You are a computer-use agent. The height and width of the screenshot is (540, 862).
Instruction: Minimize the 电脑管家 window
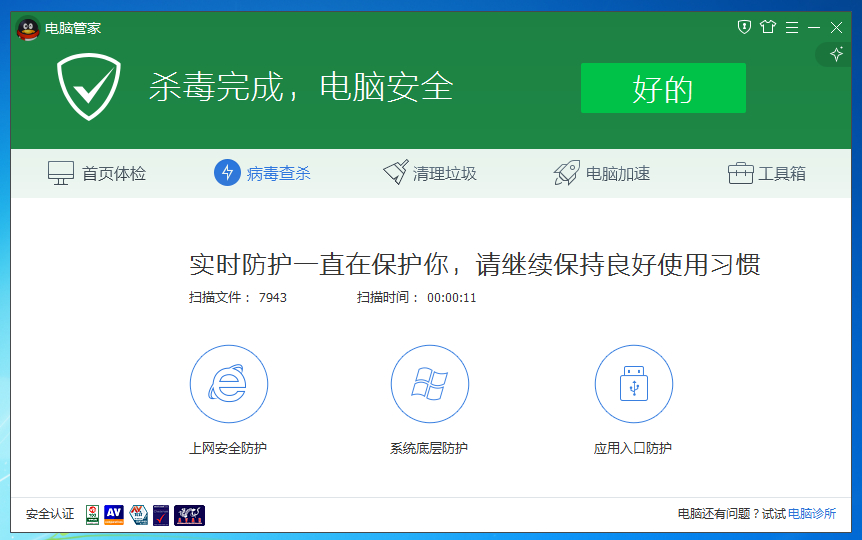point(814,27)
